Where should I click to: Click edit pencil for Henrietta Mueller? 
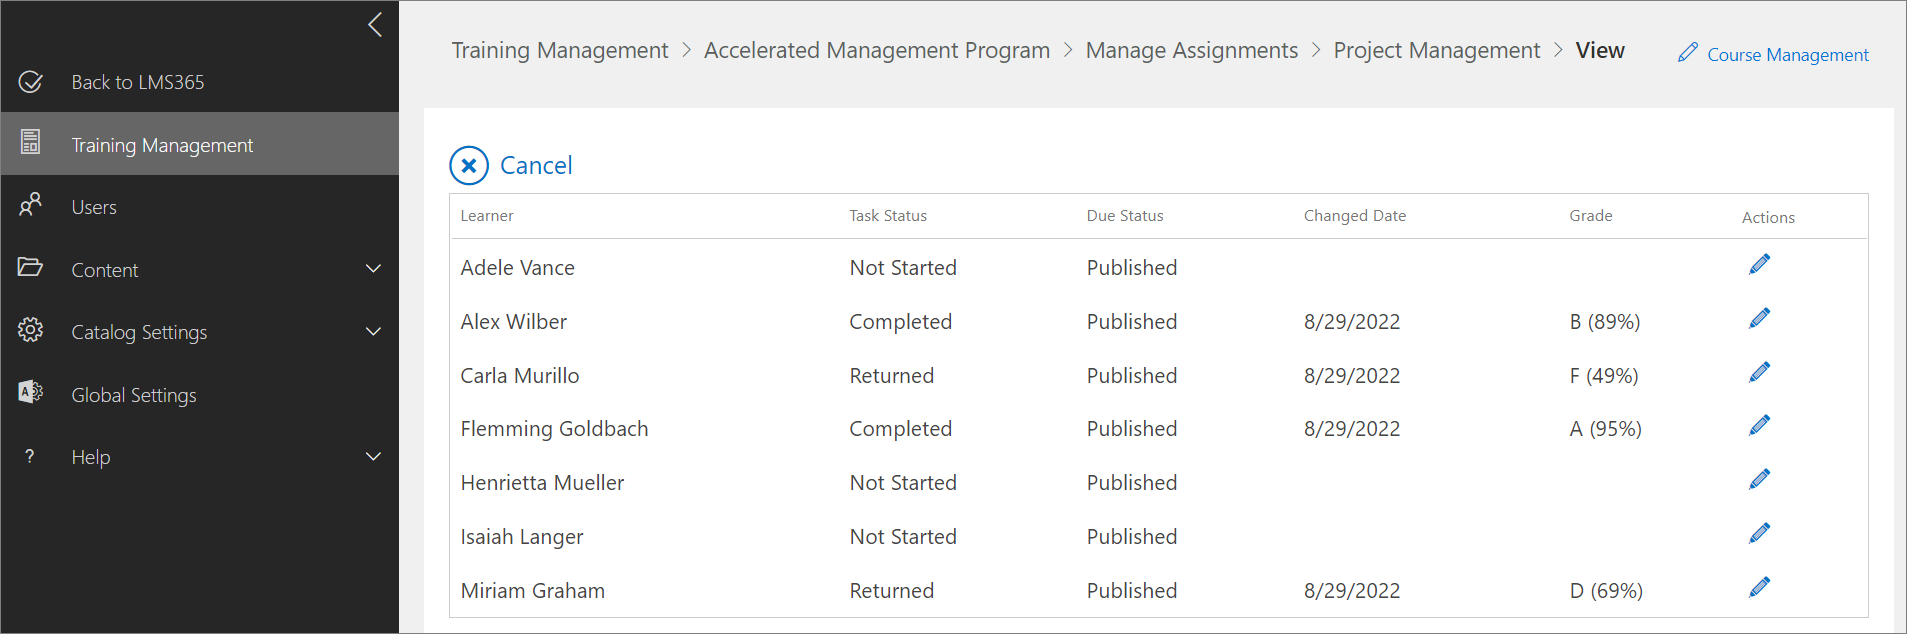[x=1759, y=479]
